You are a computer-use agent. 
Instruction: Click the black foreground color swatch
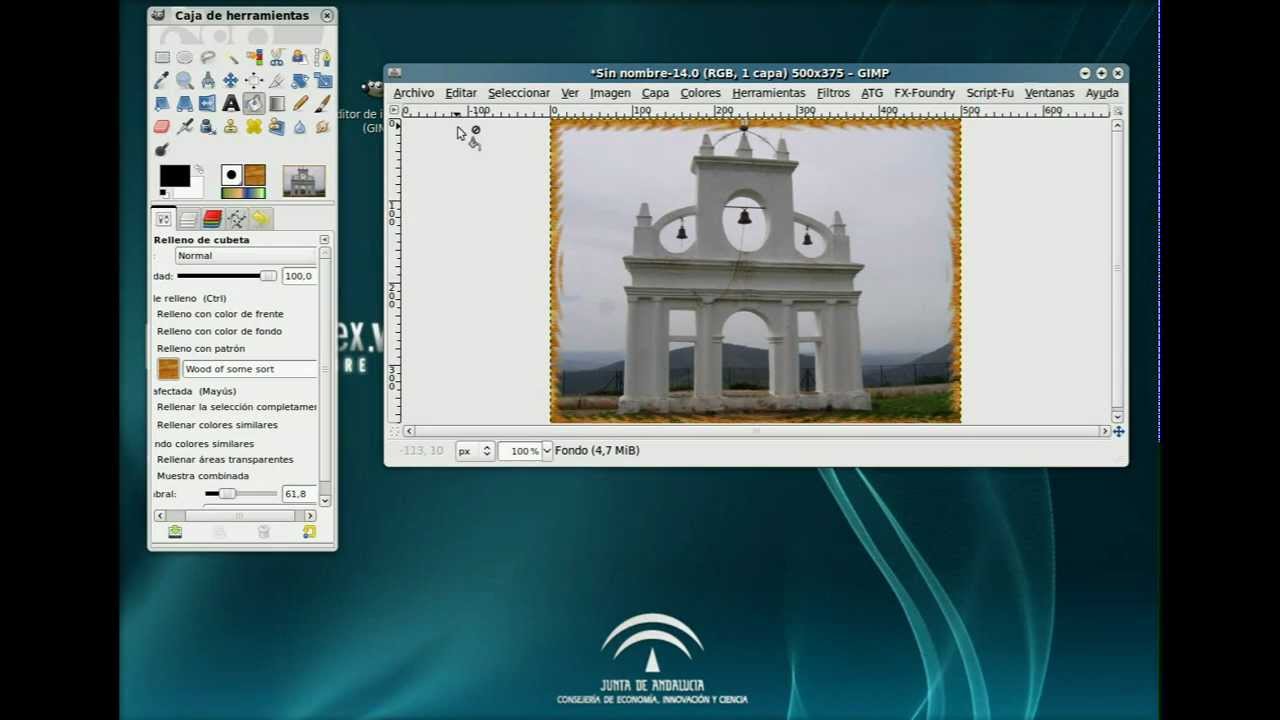174,175
